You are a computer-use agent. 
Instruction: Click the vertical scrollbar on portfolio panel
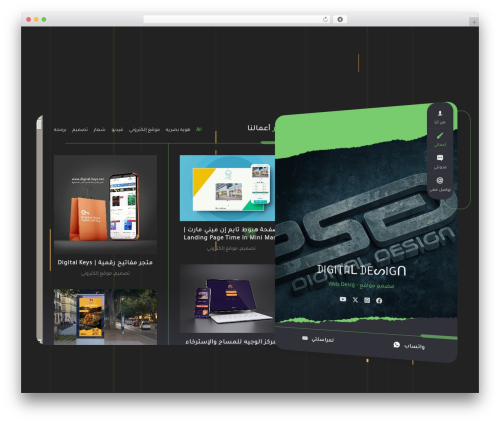pyautogui.click(x=39, y=229)
